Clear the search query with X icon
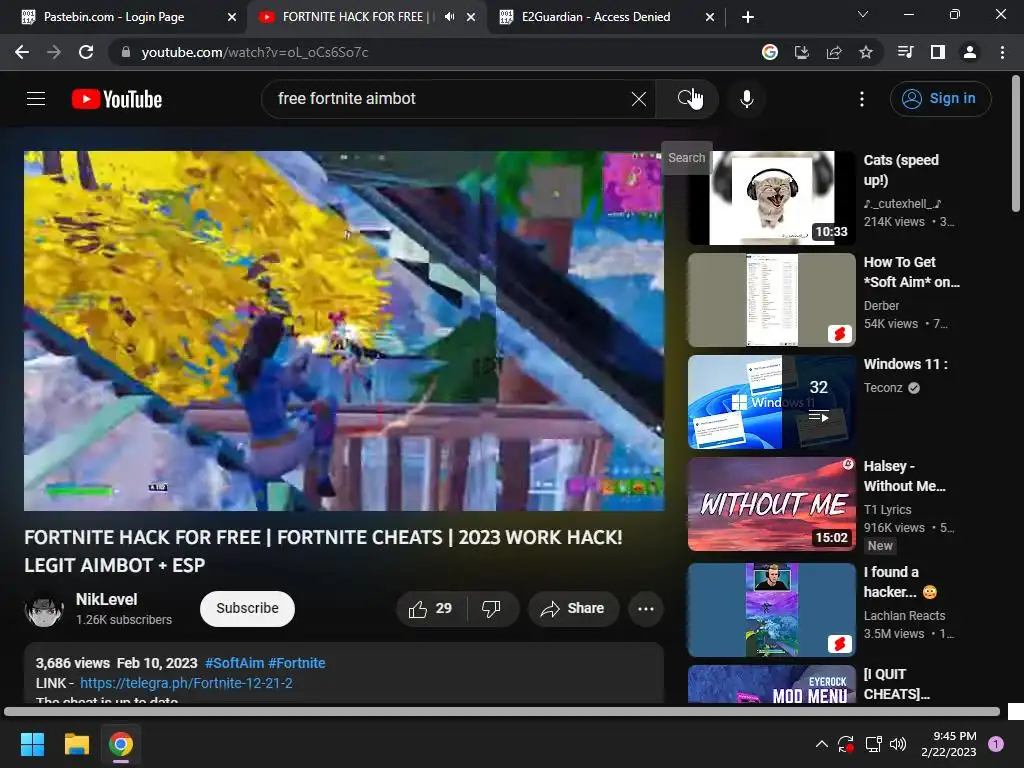 (x=639, y=99)
